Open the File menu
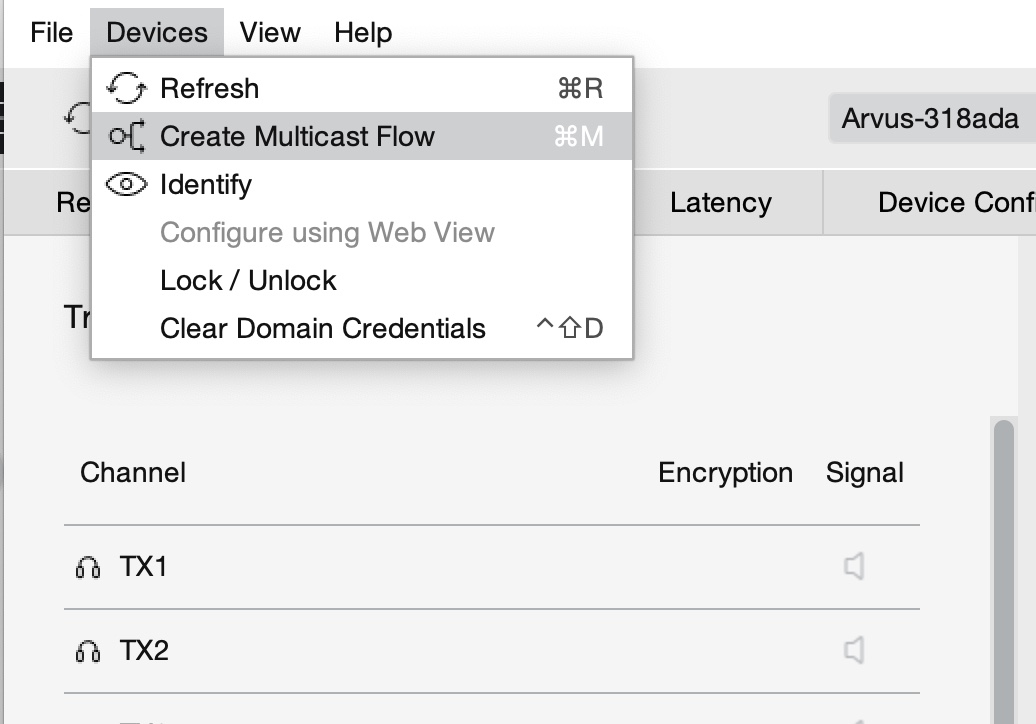Viewport: 1036px width, 724px height. tap(51, 32)
